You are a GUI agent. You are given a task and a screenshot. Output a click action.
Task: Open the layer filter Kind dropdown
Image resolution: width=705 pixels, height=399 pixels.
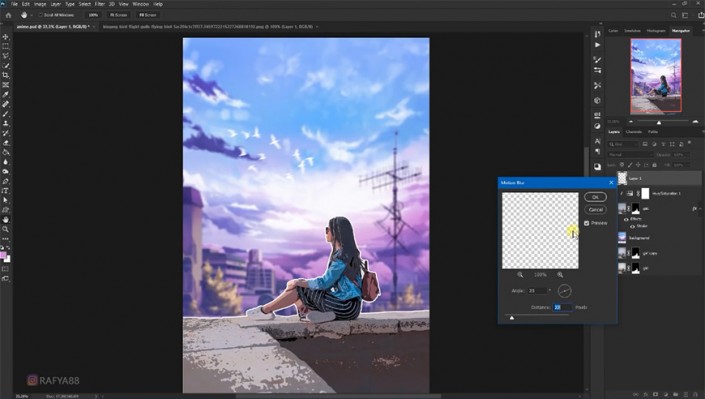[x=623, y=144]
